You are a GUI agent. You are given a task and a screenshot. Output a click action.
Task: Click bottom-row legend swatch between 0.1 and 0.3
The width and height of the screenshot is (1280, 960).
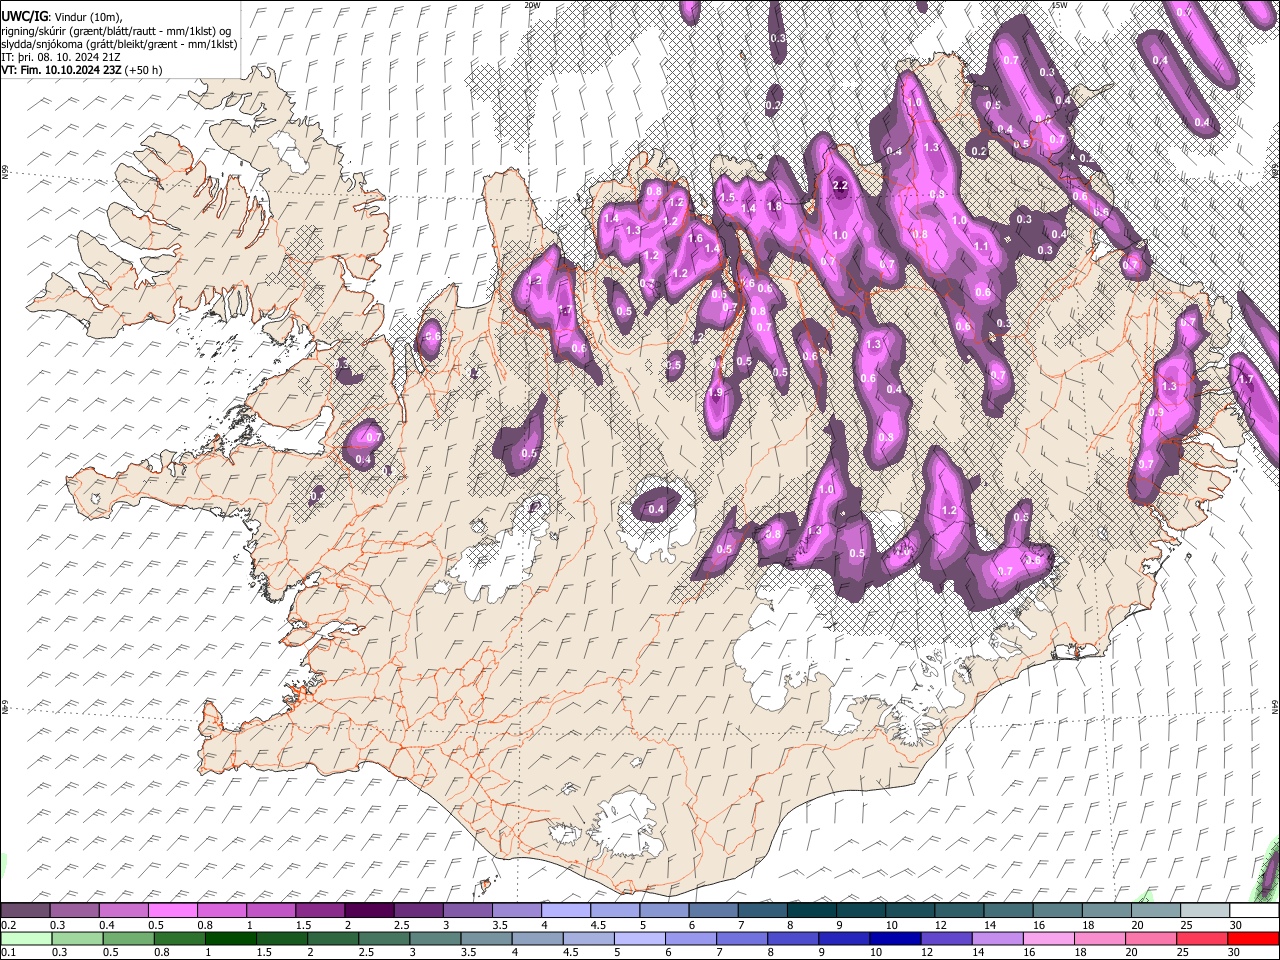(x=27, y=938)
